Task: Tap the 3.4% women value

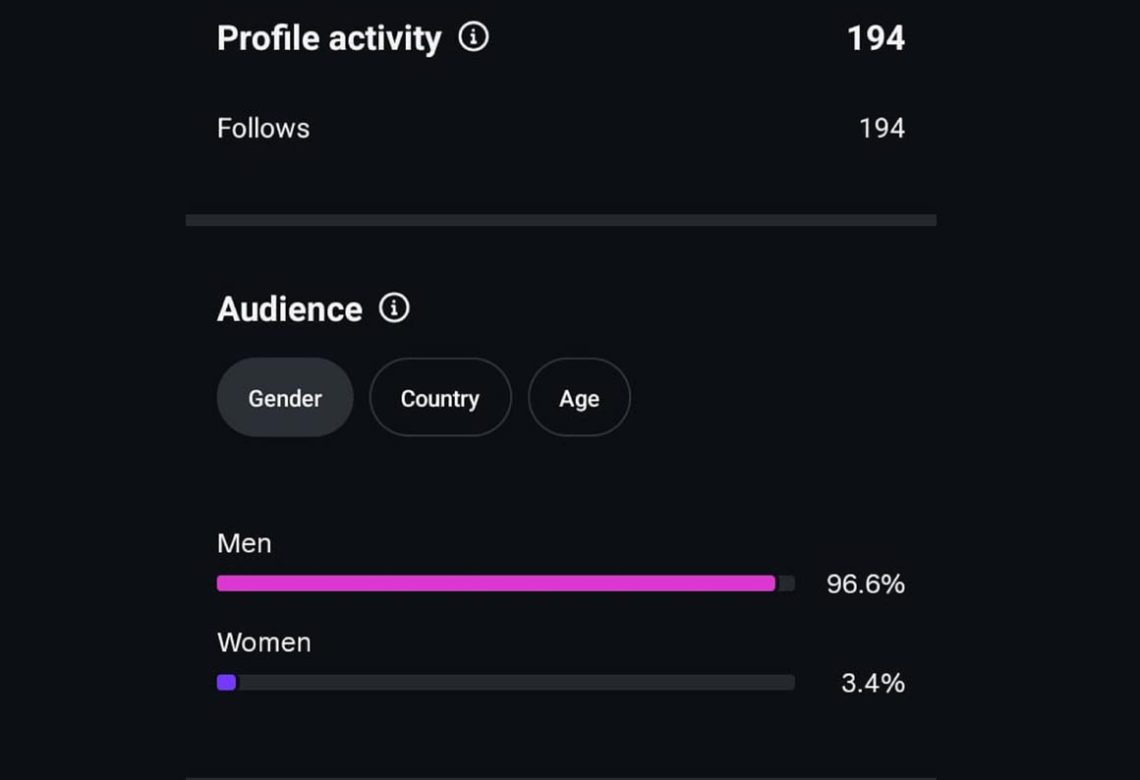Action: click(872, 683)
